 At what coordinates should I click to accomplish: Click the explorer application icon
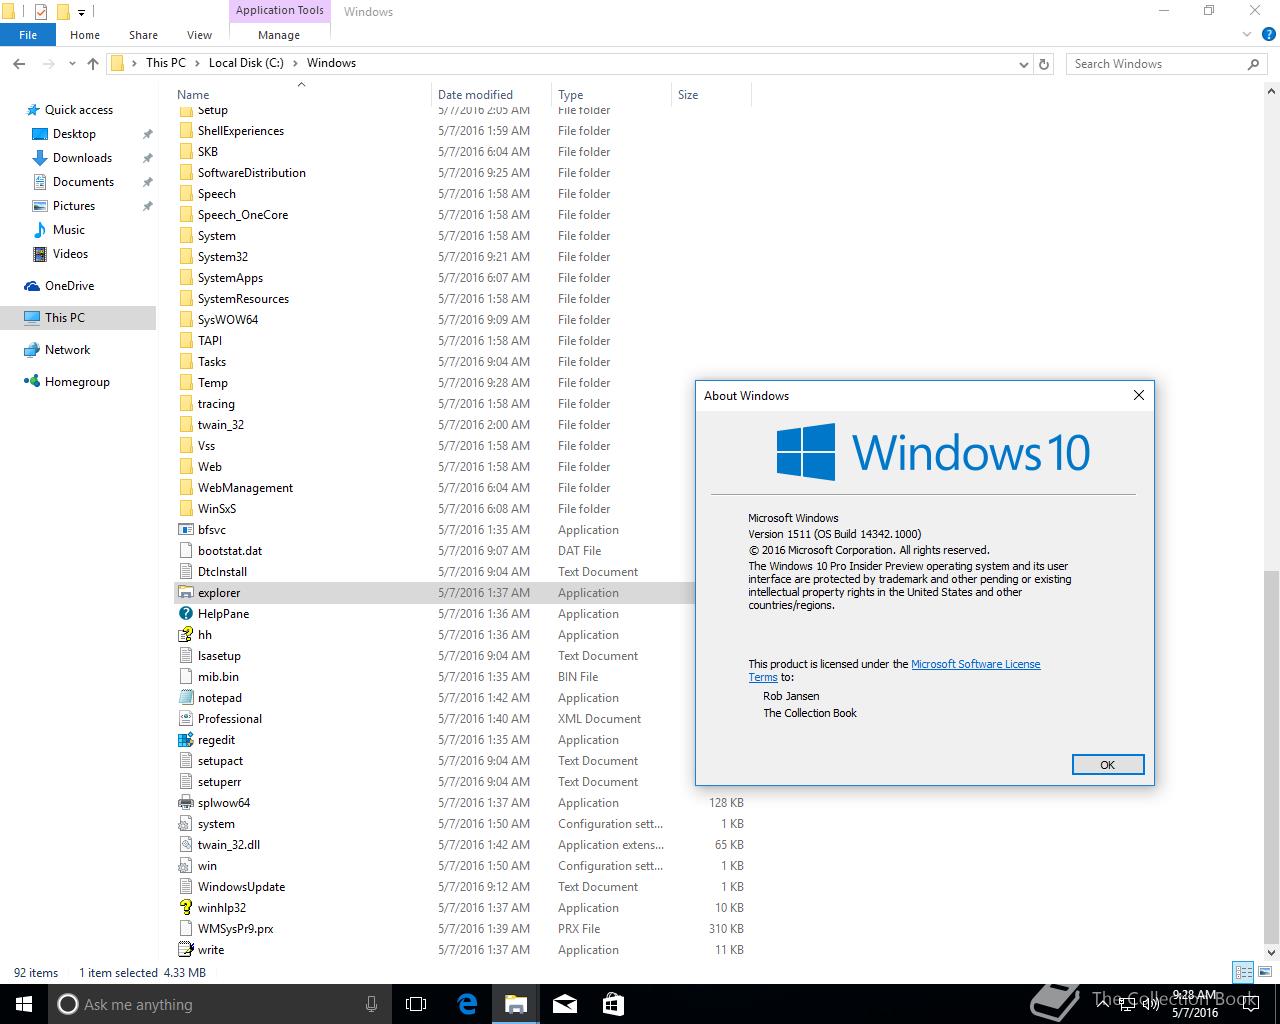coord(185,593)
